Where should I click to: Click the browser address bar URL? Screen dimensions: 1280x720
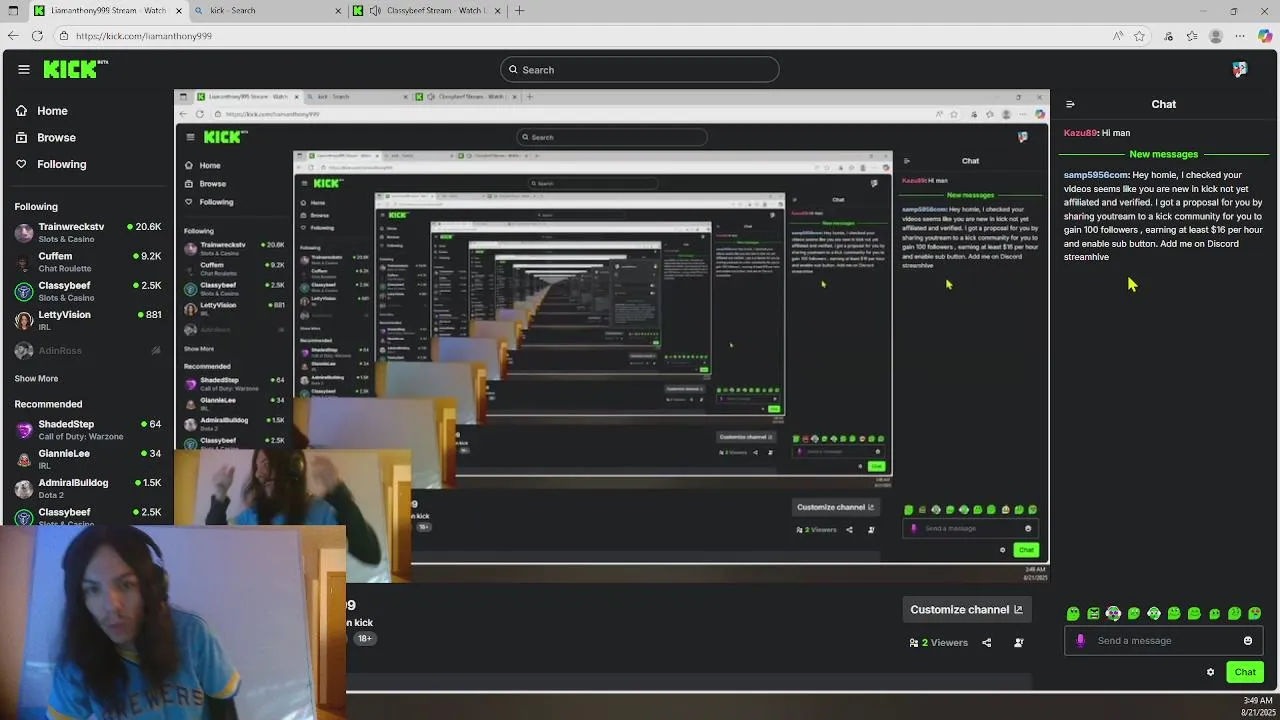[144, 36]
